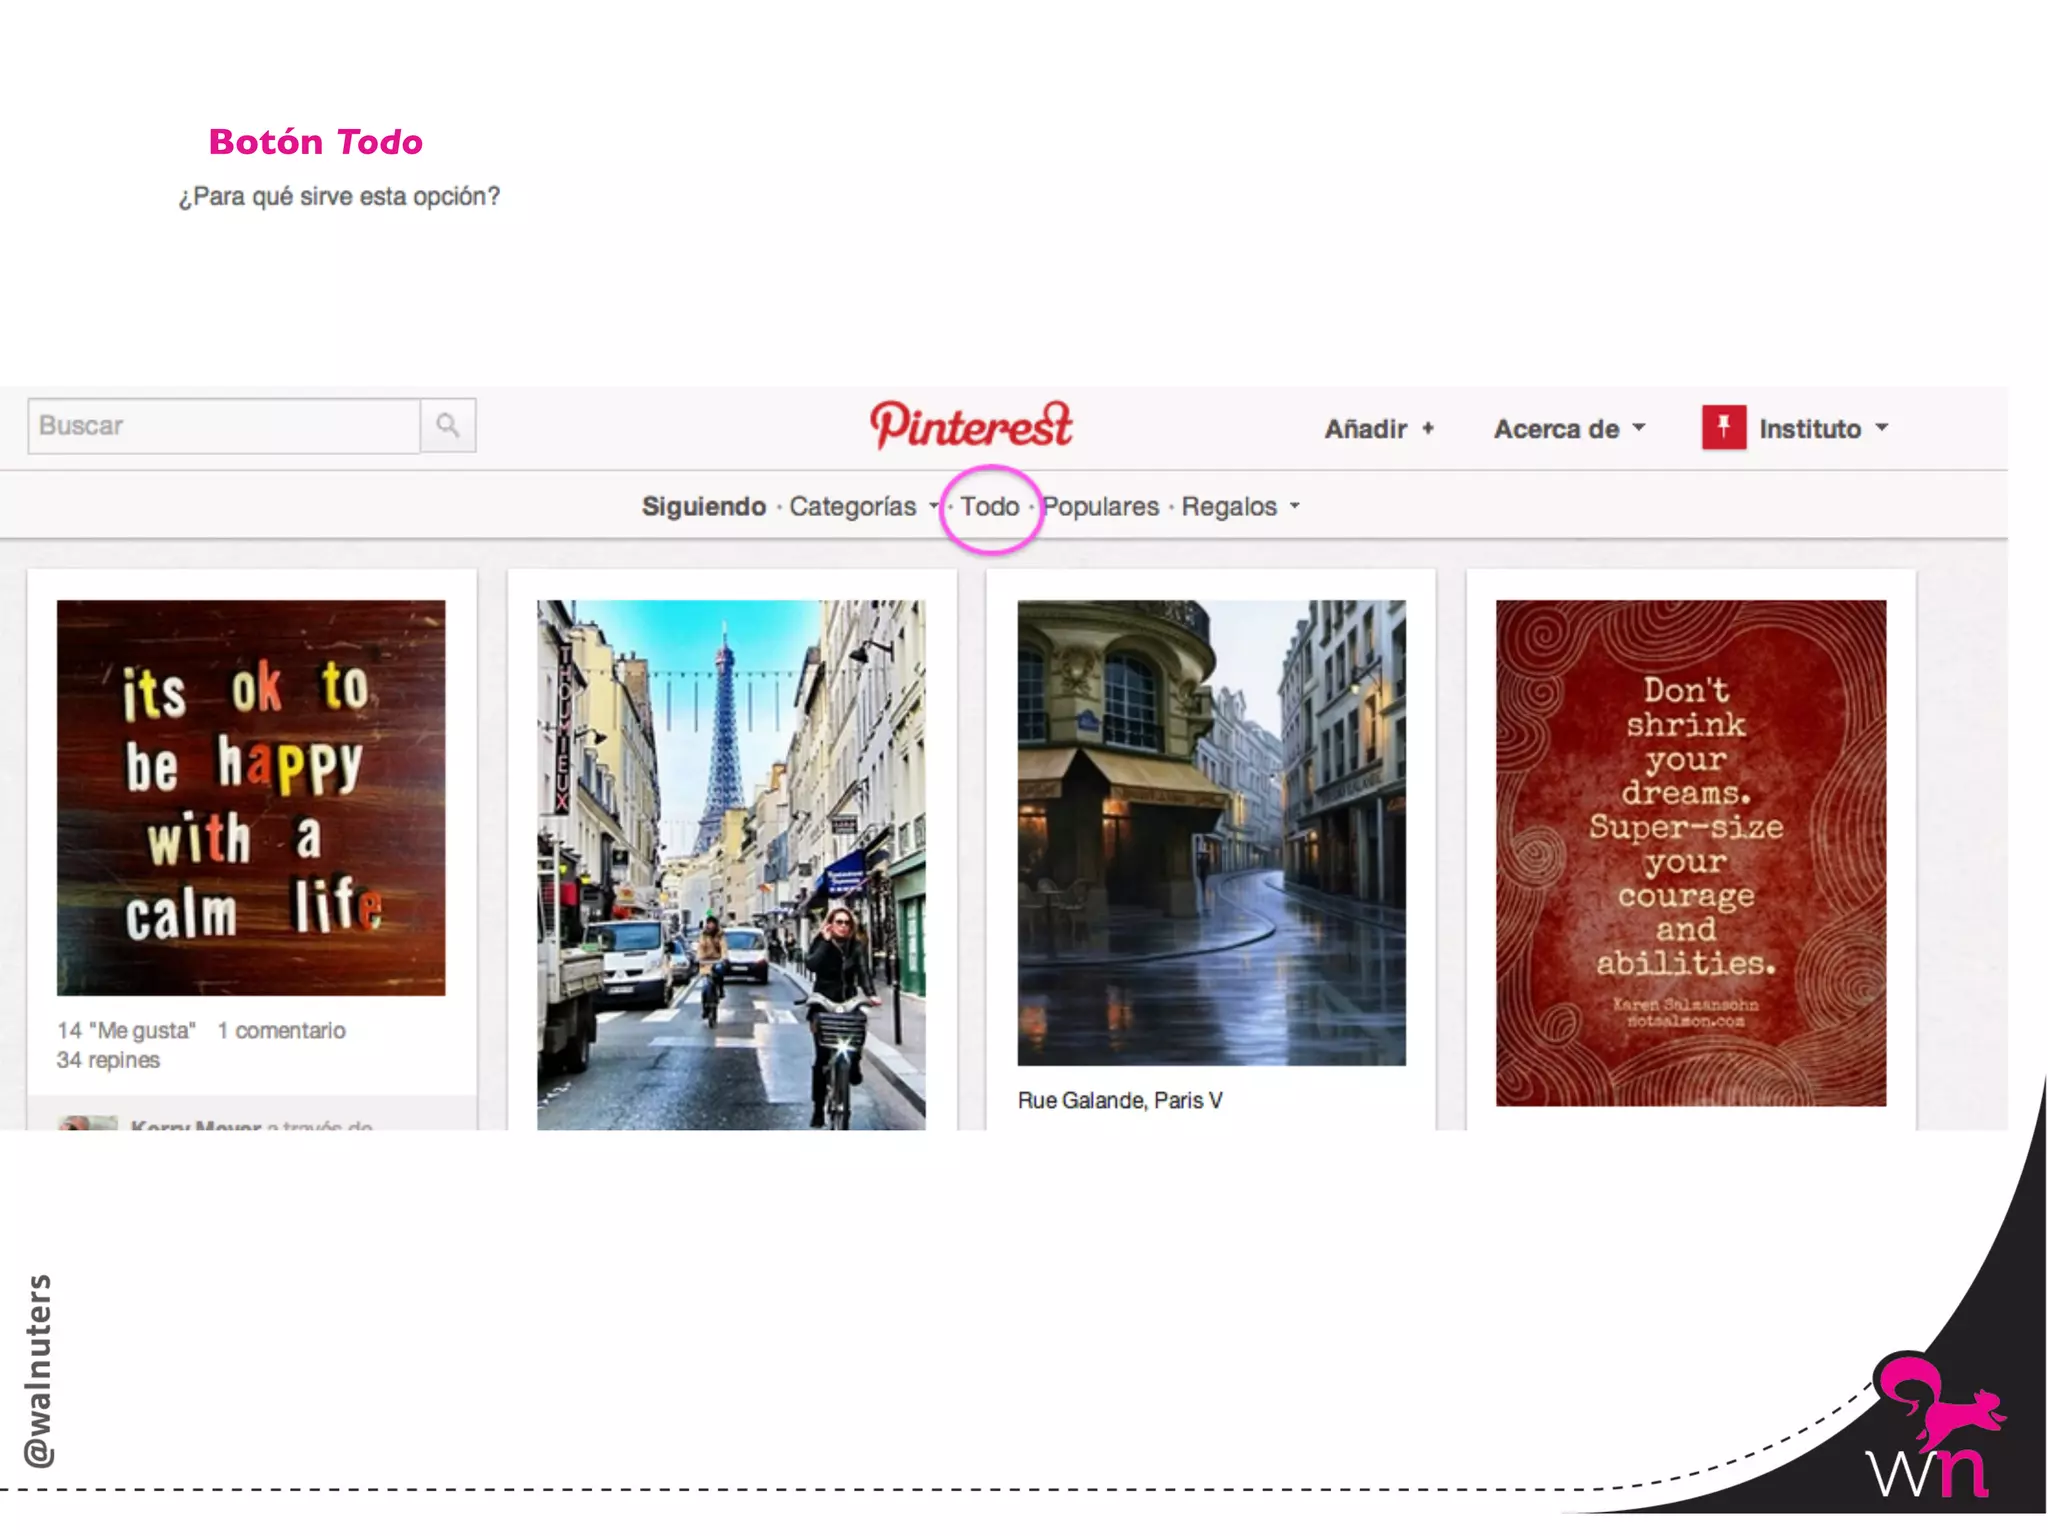Open the 'its ok to be happy' pin
The height and width of the screenshot is (1536, 2048).
(251, 797)
